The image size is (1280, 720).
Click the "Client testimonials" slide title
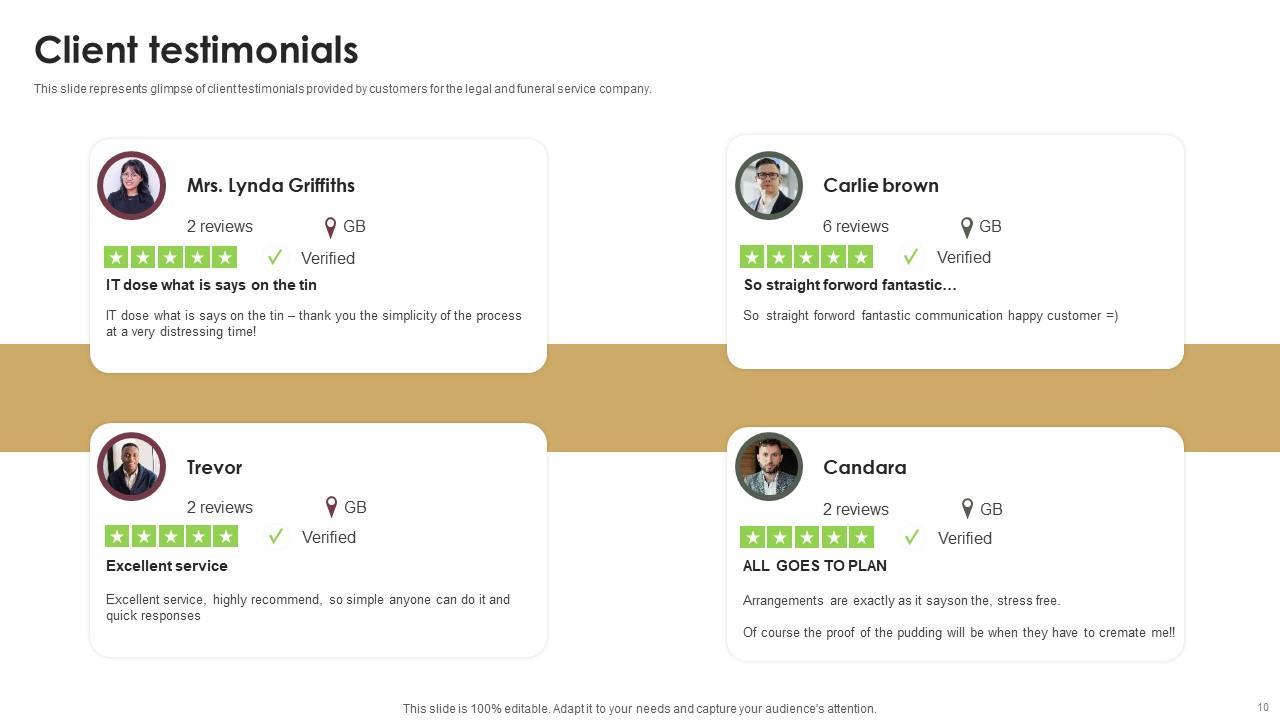[196, 50]
